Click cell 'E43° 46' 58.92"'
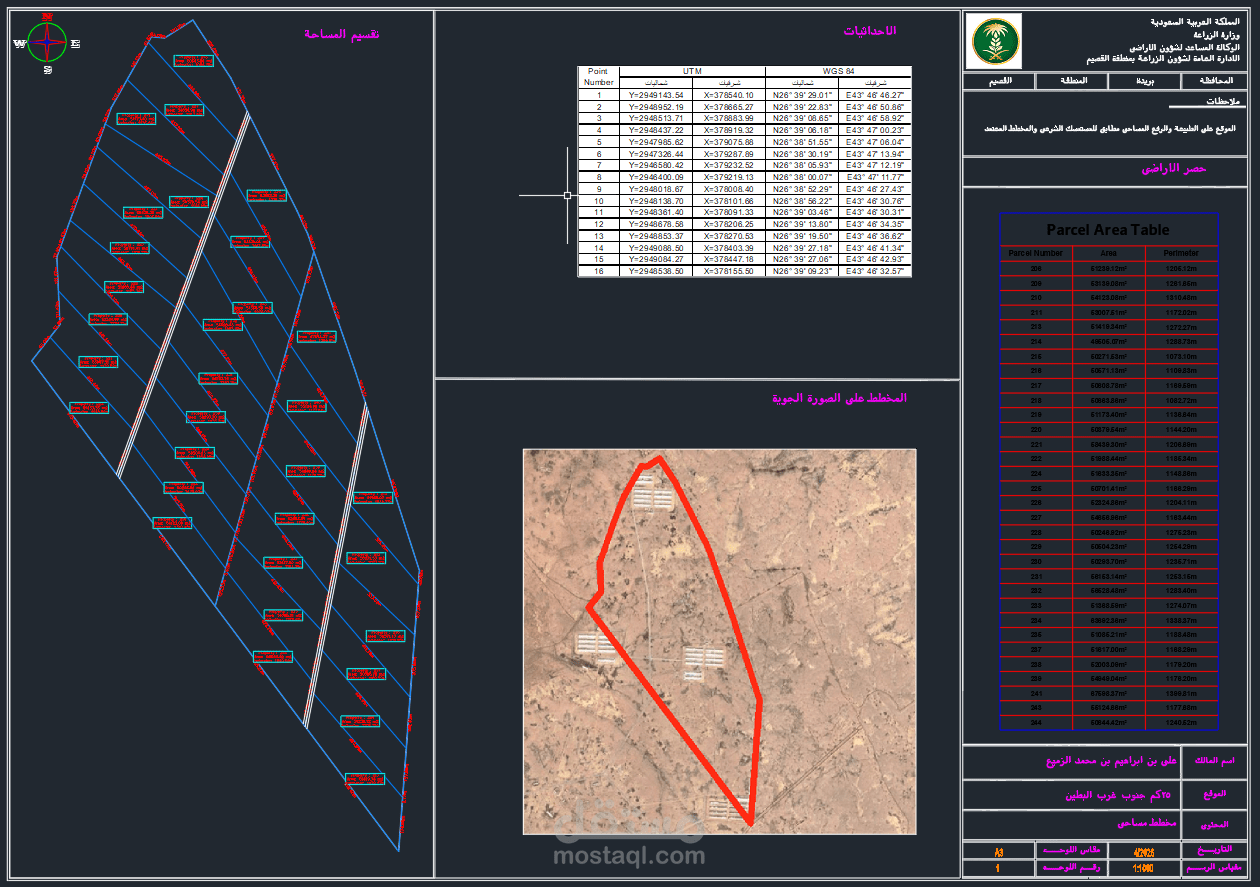The image size is (1260, 887). point(875,118)
